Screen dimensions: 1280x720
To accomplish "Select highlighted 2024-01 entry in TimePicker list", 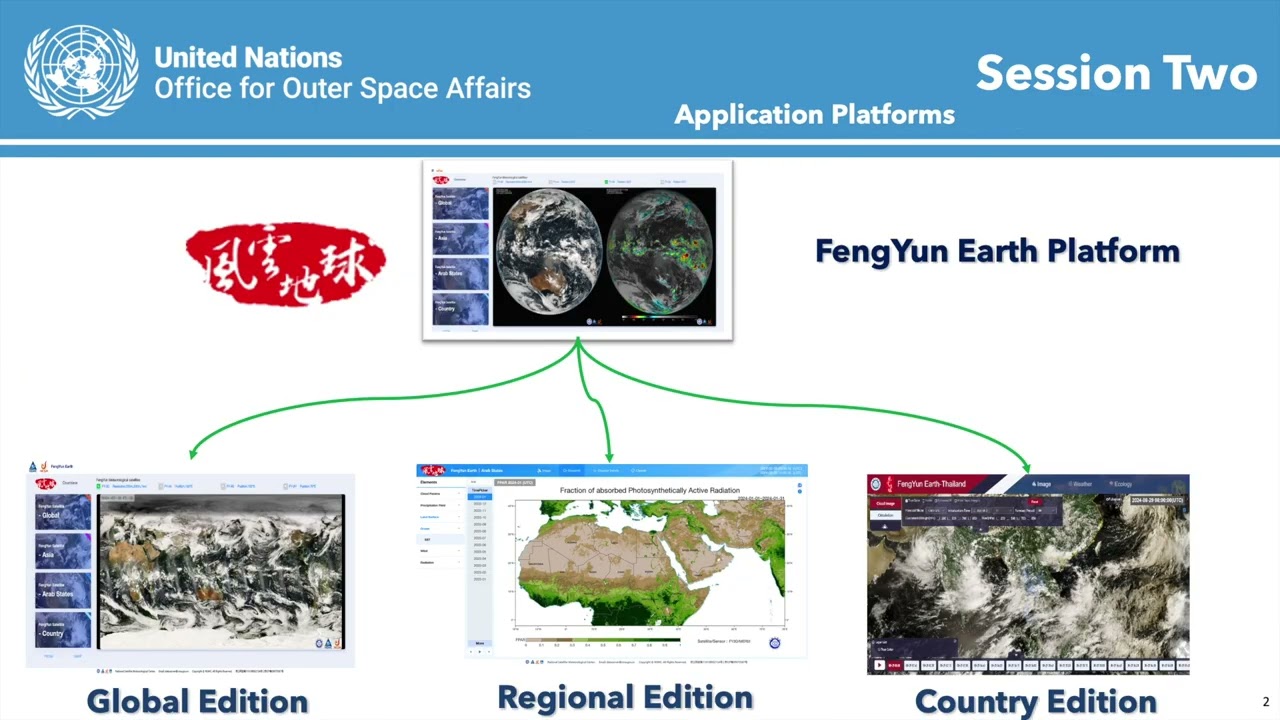I will [480, 497].
